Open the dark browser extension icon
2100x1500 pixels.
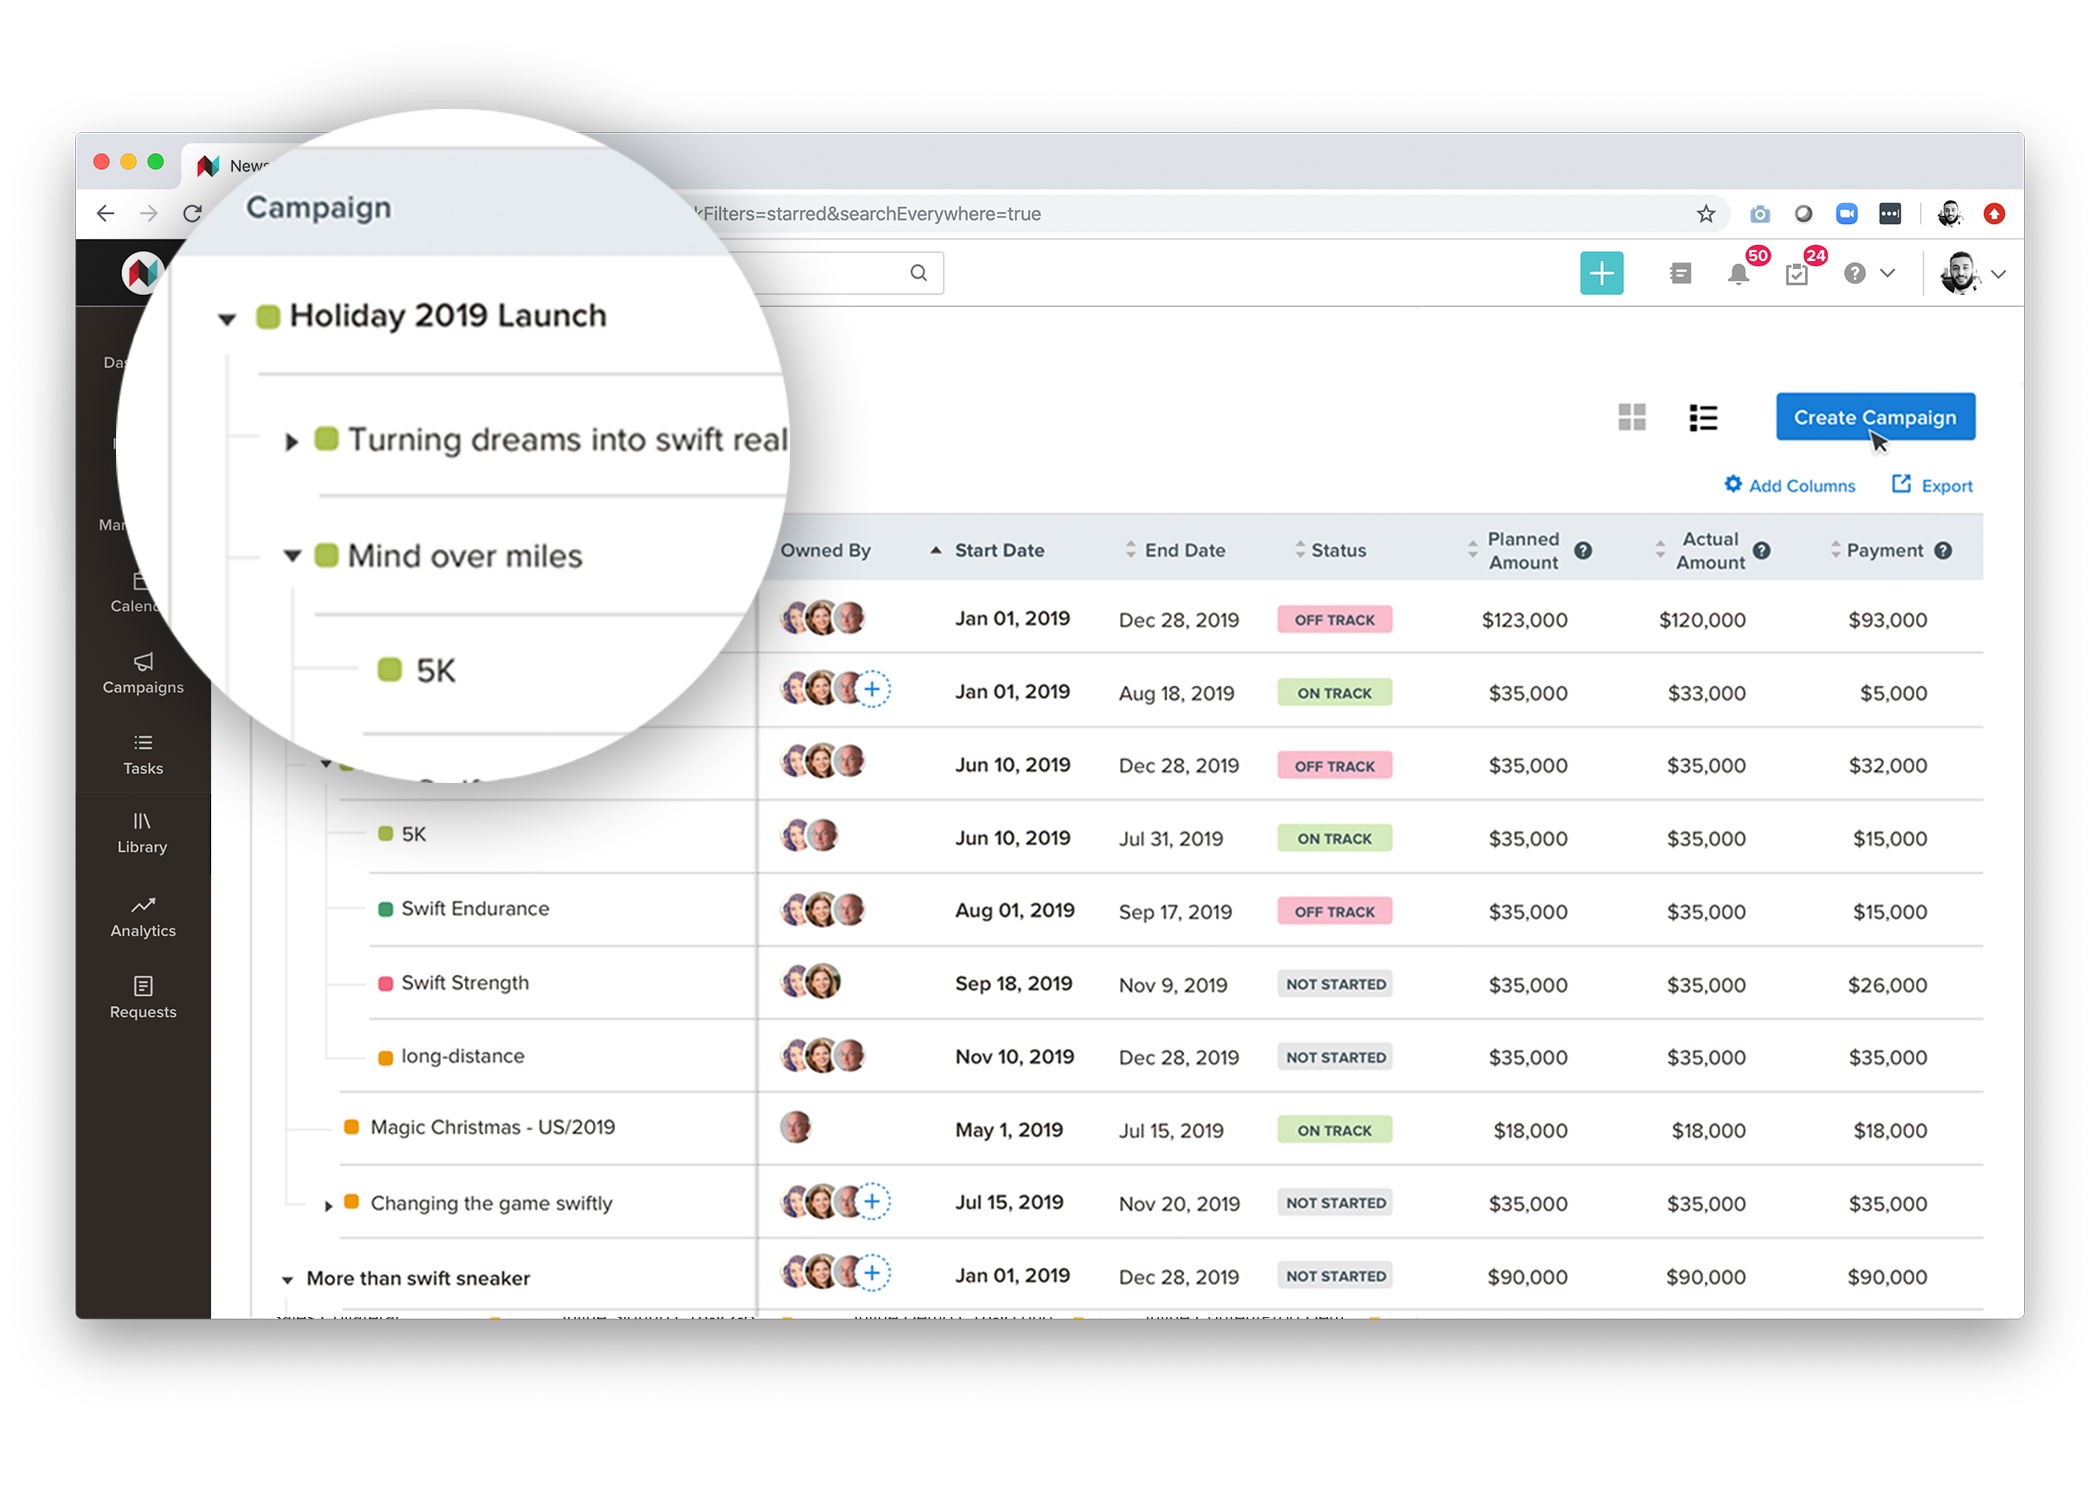(x=1889, y=214)
